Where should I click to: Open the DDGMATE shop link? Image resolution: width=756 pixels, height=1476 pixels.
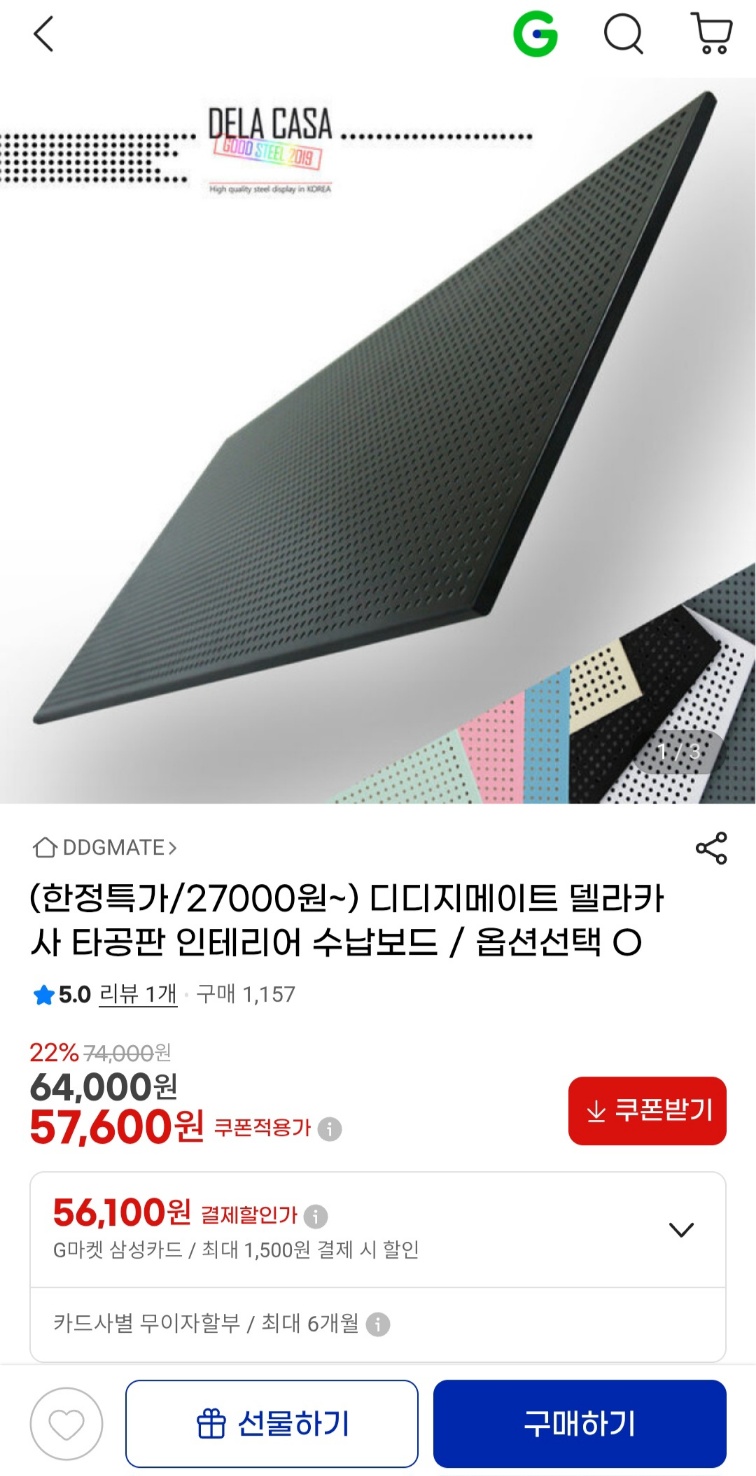click(105, 848)
